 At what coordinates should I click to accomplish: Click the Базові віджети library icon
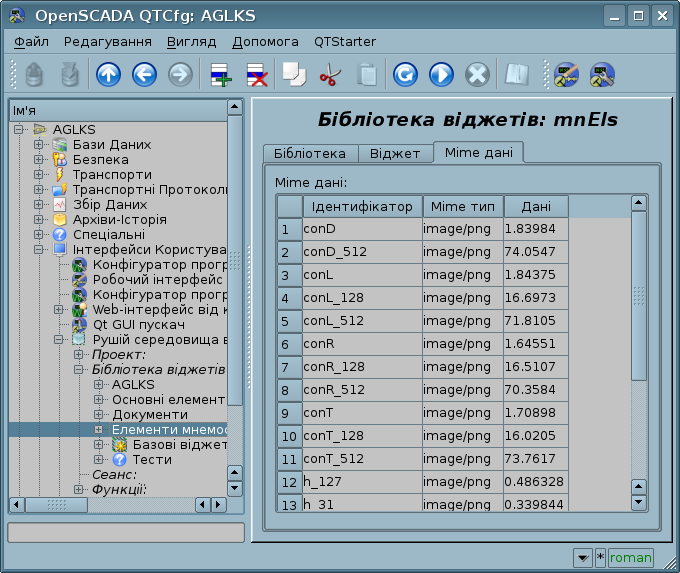[x=119, y=445]
